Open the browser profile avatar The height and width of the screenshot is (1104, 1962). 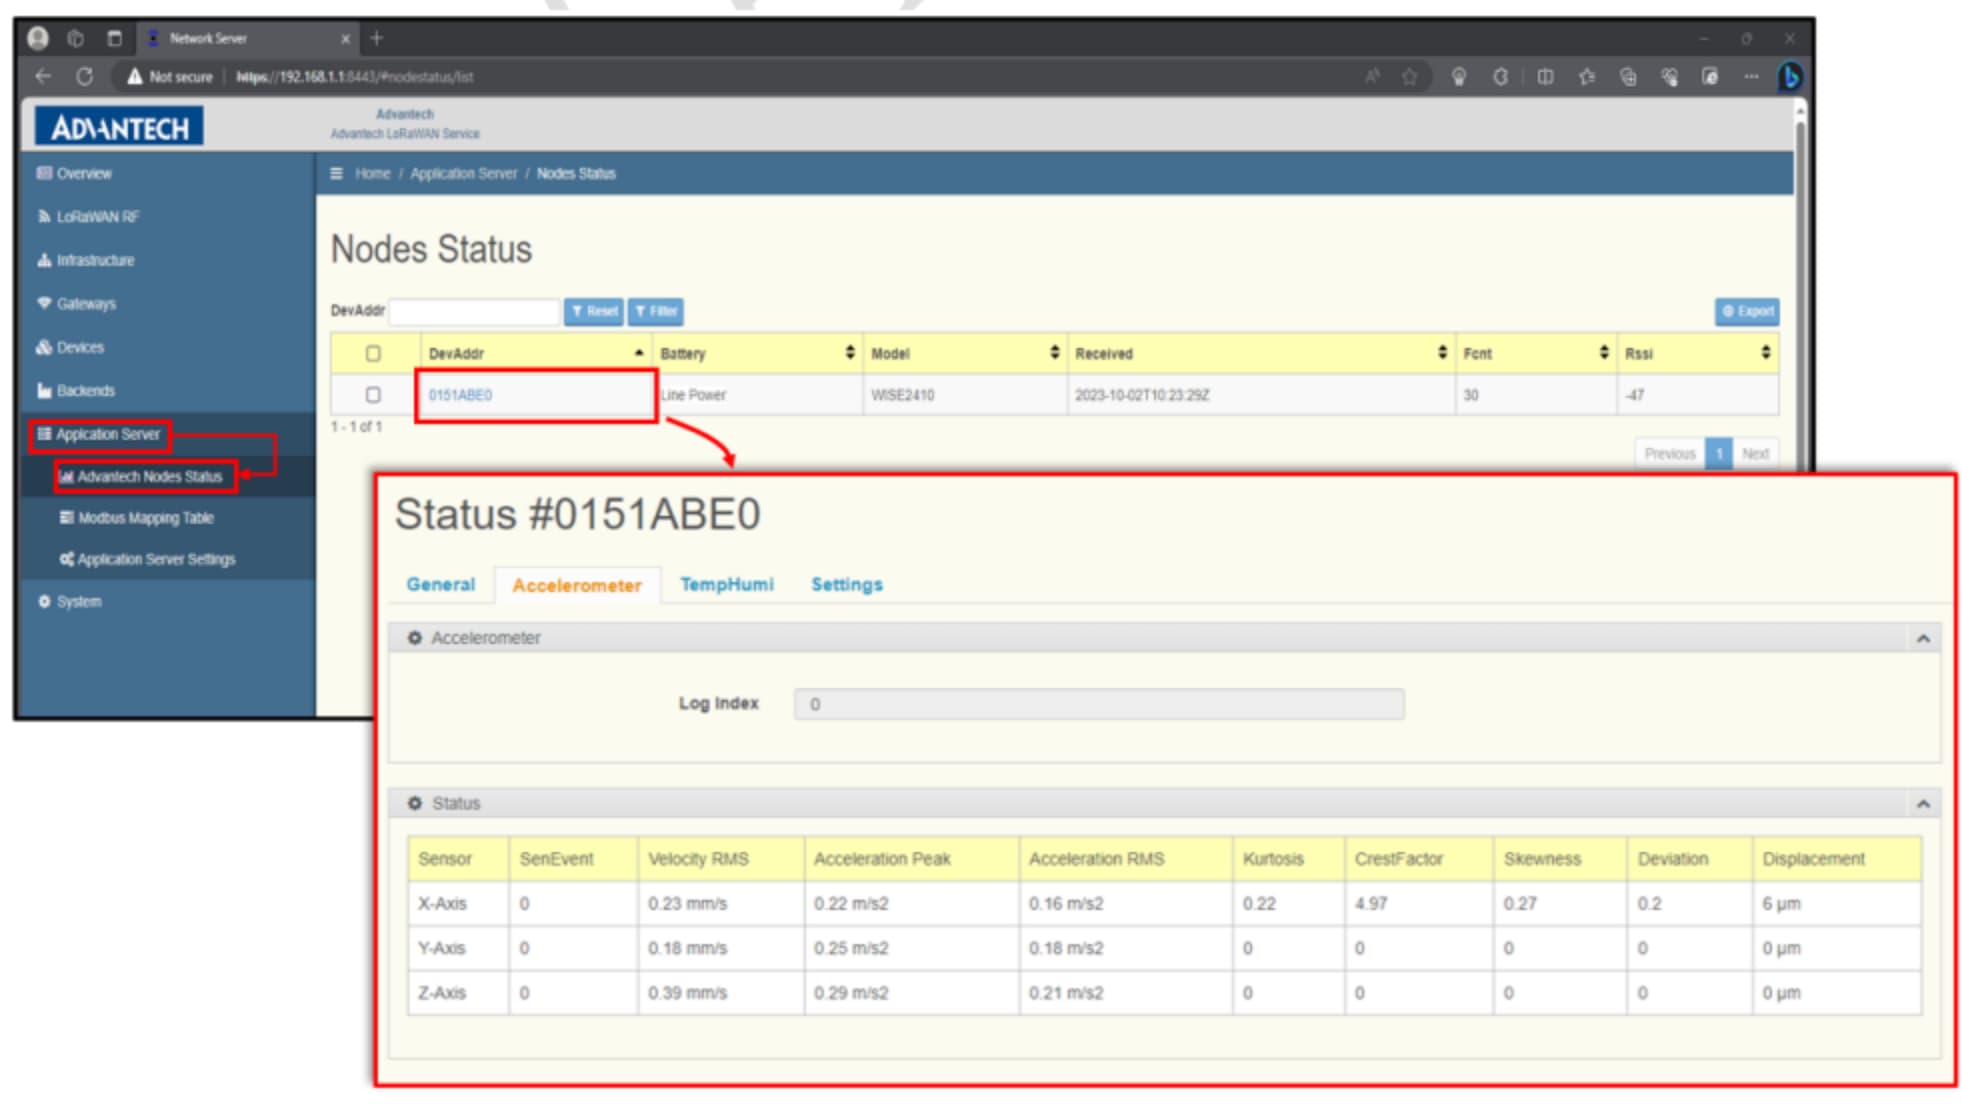pyautogui.click(x=38, y=38)
